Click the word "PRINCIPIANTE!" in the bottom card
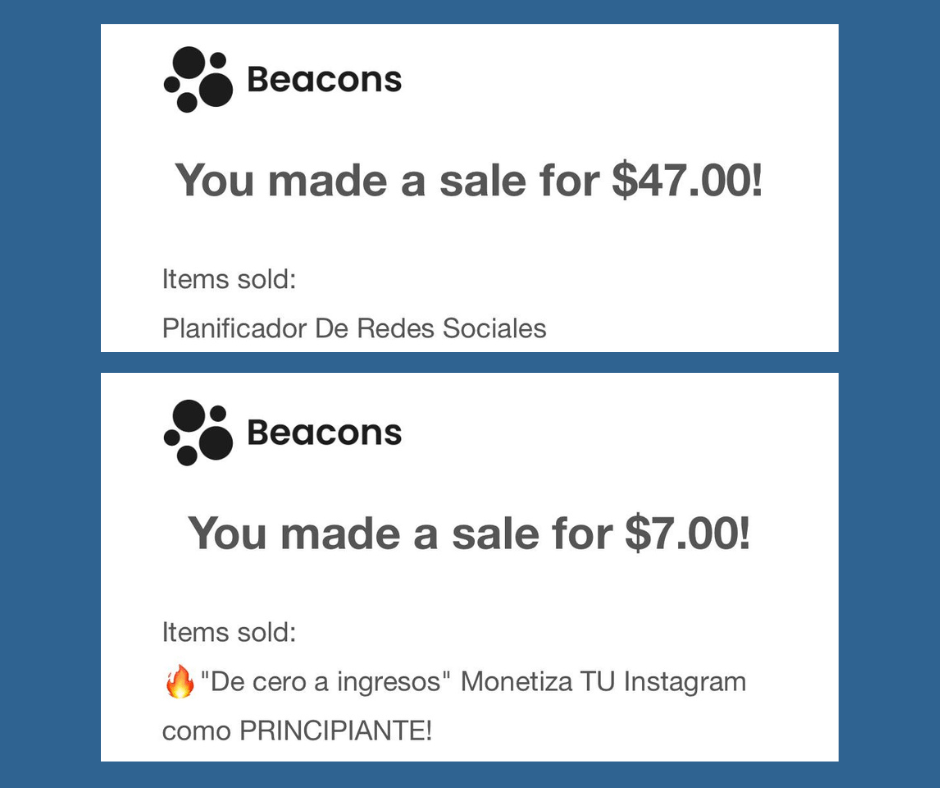940x788 pixels. (x=336, y=731)
